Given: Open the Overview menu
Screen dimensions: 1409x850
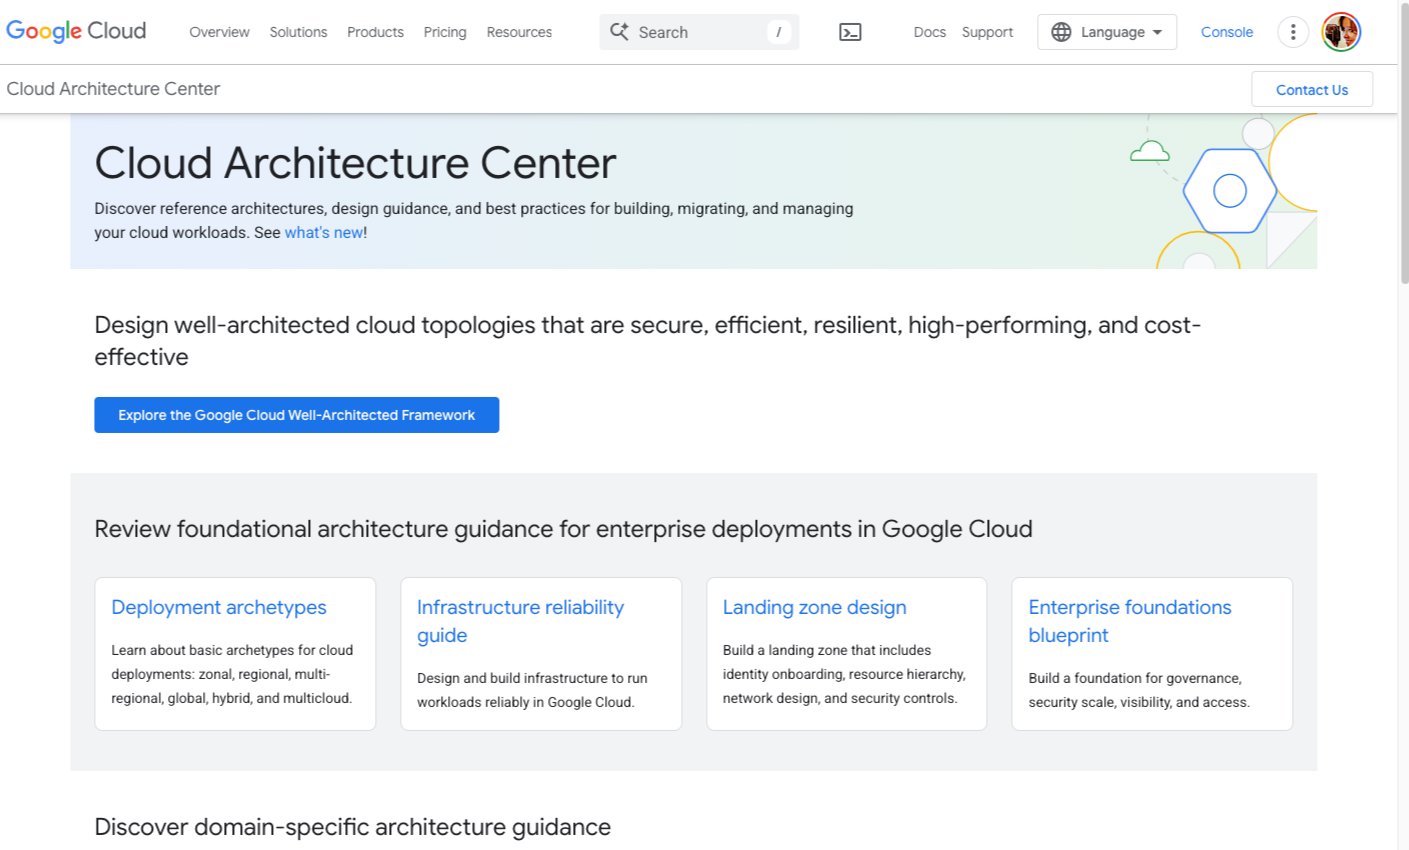Looking at the screenshot, I should [219, 32].
